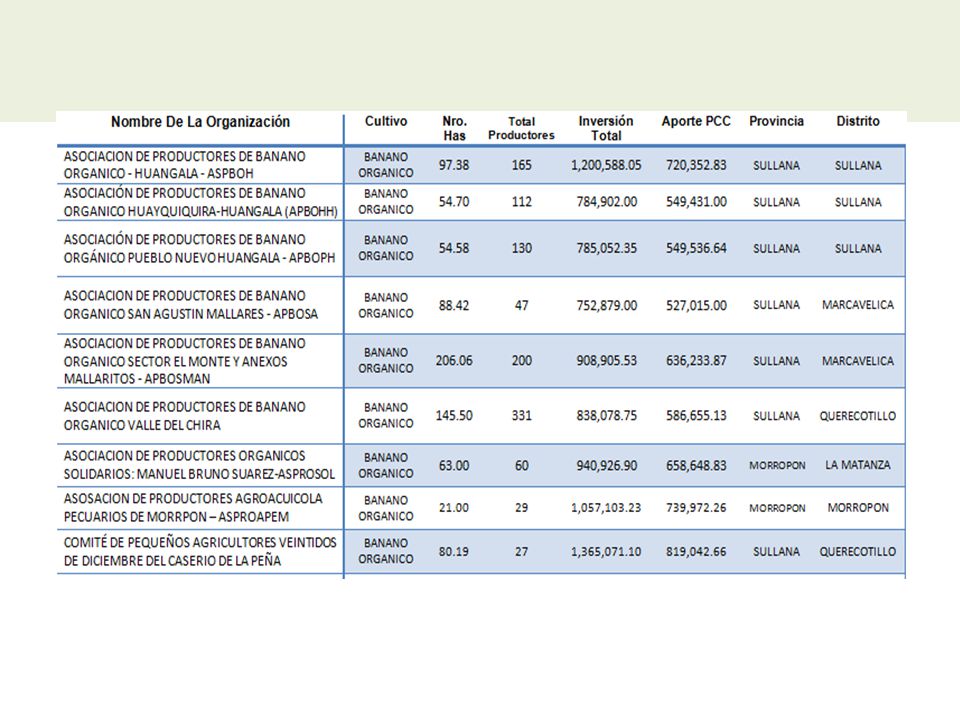
Task: Click investment total 1,365,071.10
Action: (x=606, y=552)
